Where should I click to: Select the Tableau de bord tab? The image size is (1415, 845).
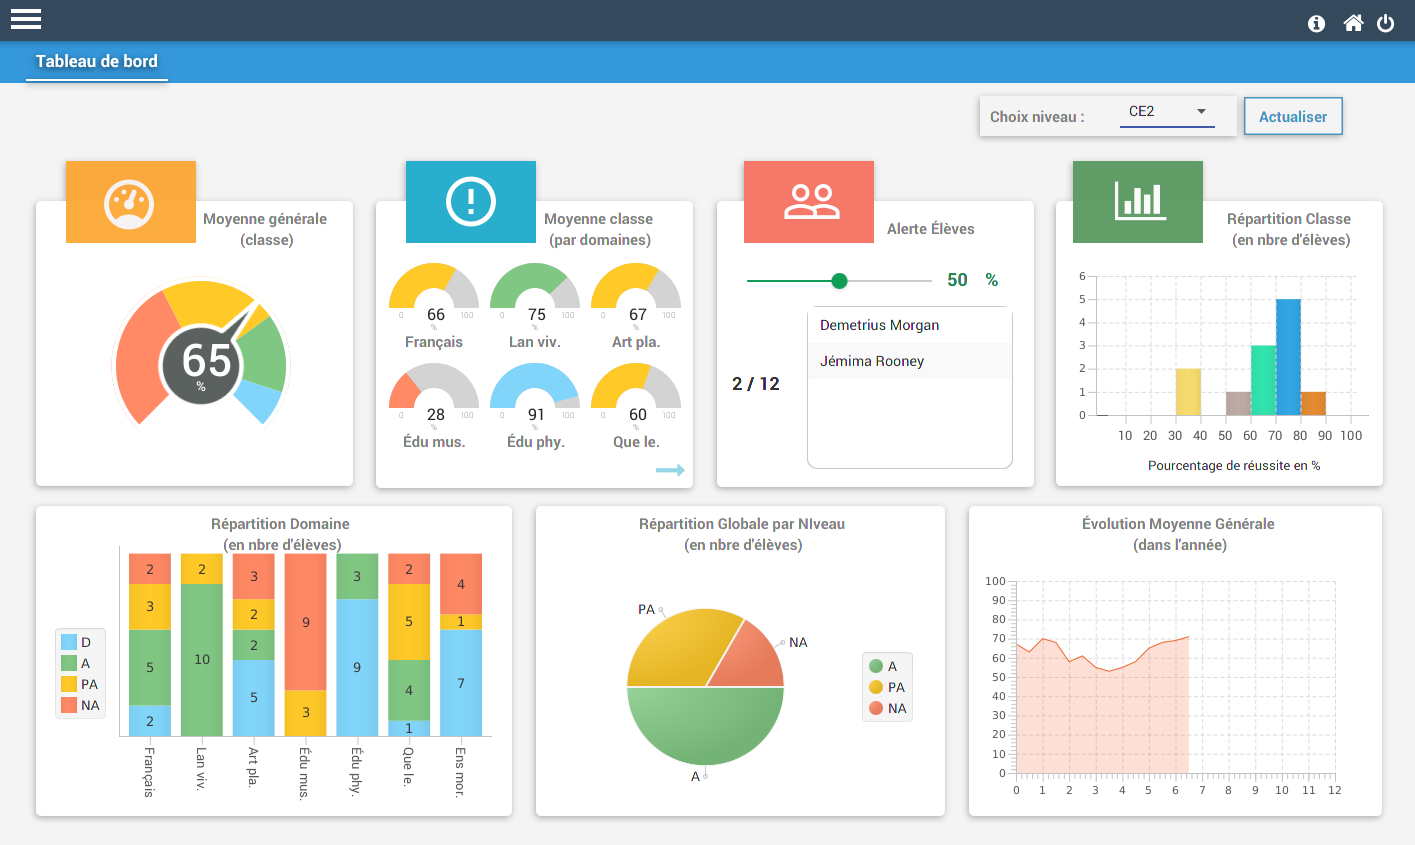(x=97, y=61)
